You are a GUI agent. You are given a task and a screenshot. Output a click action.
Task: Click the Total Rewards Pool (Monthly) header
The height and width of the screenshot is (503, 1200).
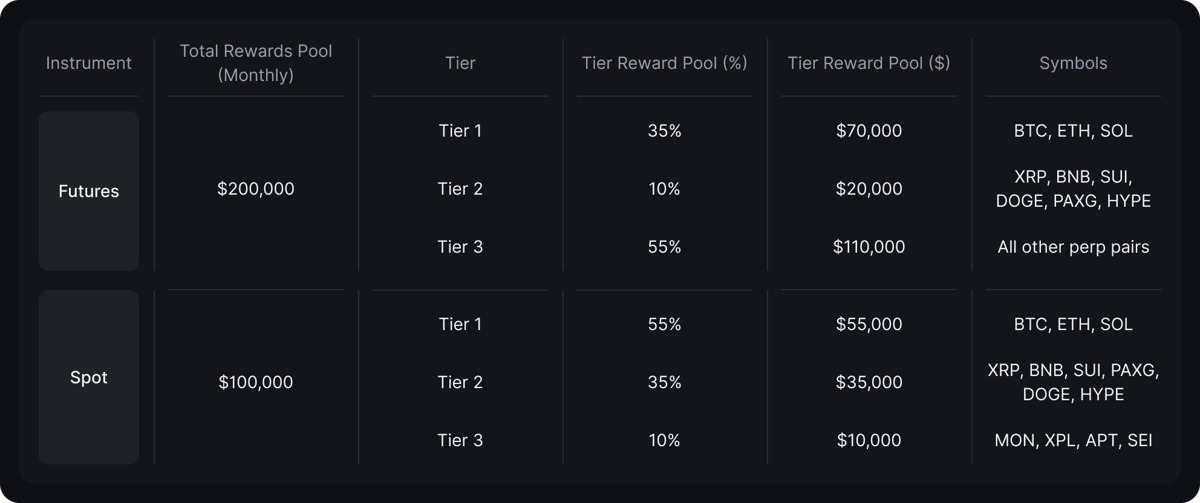[x=256, y=63]
